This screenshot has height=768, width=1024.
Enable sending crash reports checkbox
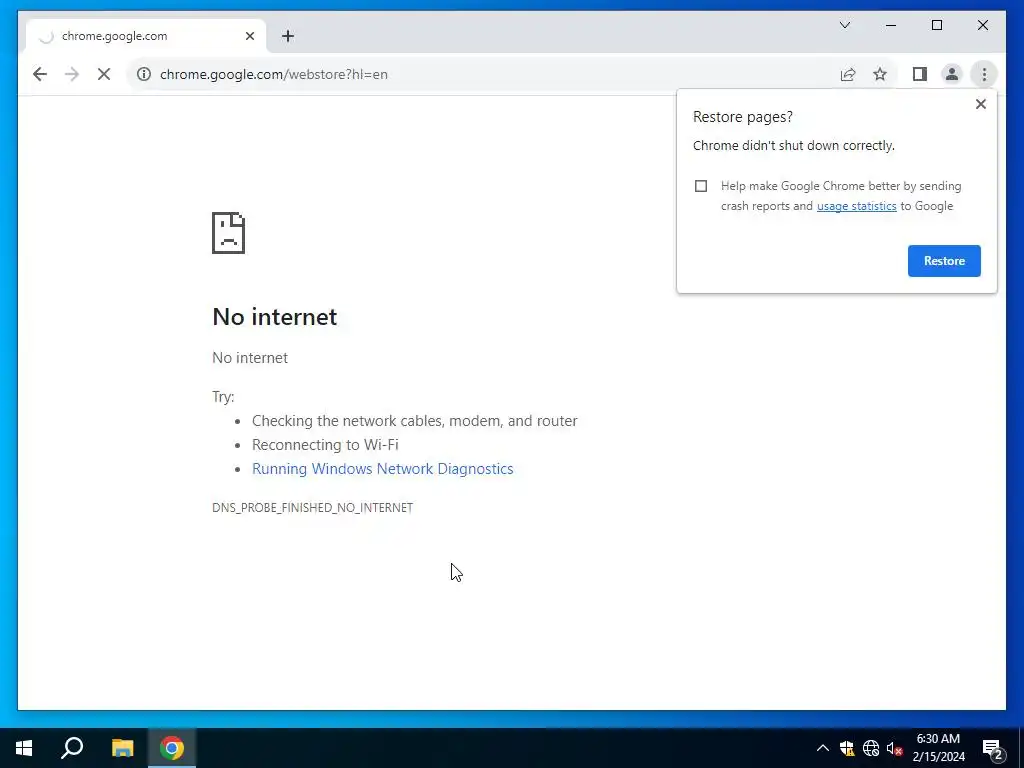point(701,186)
